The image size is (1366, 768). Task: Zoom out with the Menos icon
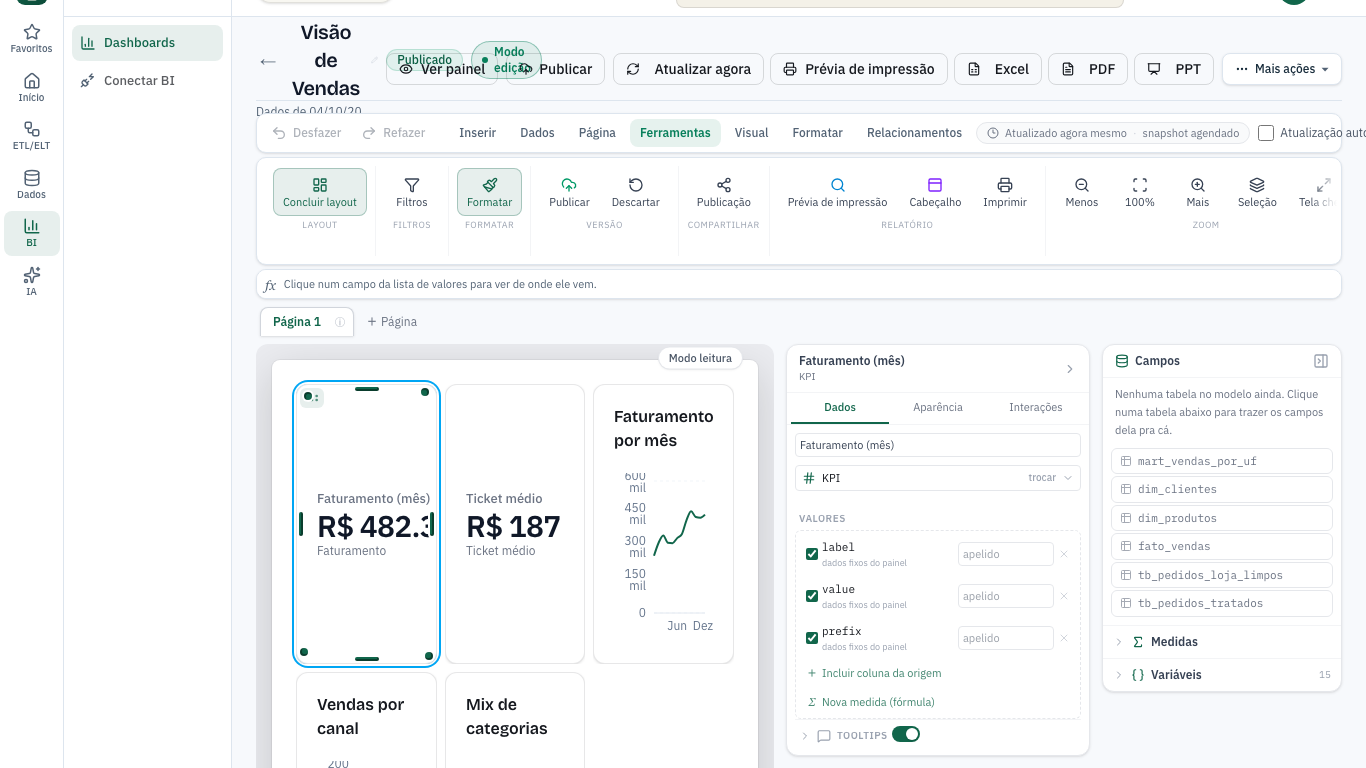[1082, 192]
